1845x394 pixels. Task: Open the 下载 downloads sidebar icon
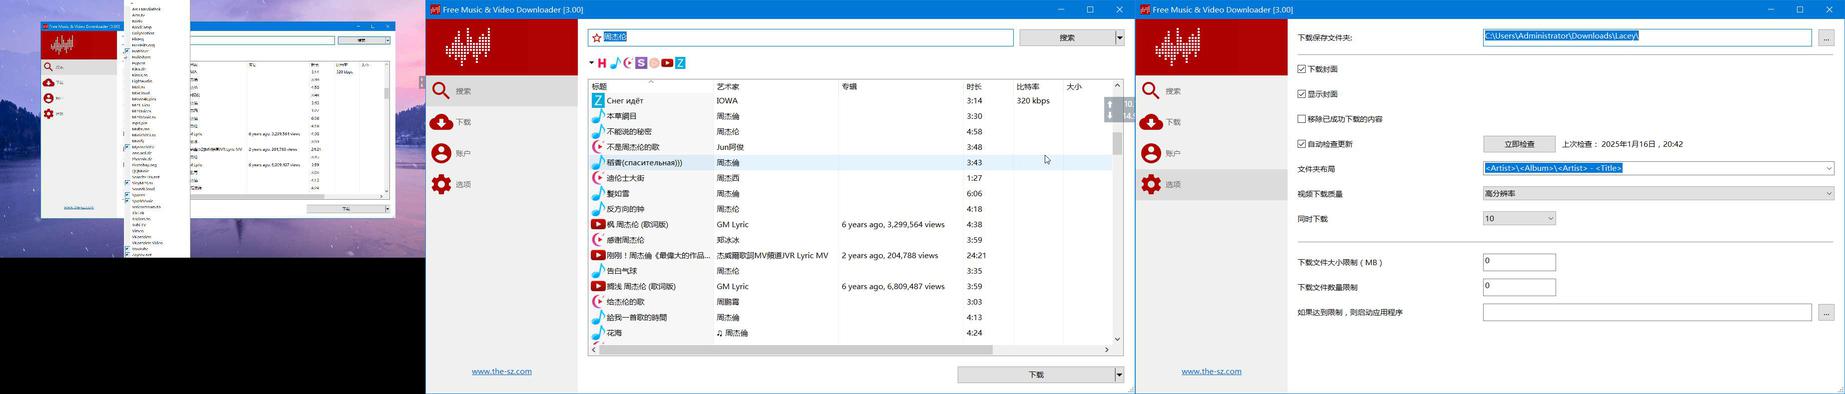[441, 122]
